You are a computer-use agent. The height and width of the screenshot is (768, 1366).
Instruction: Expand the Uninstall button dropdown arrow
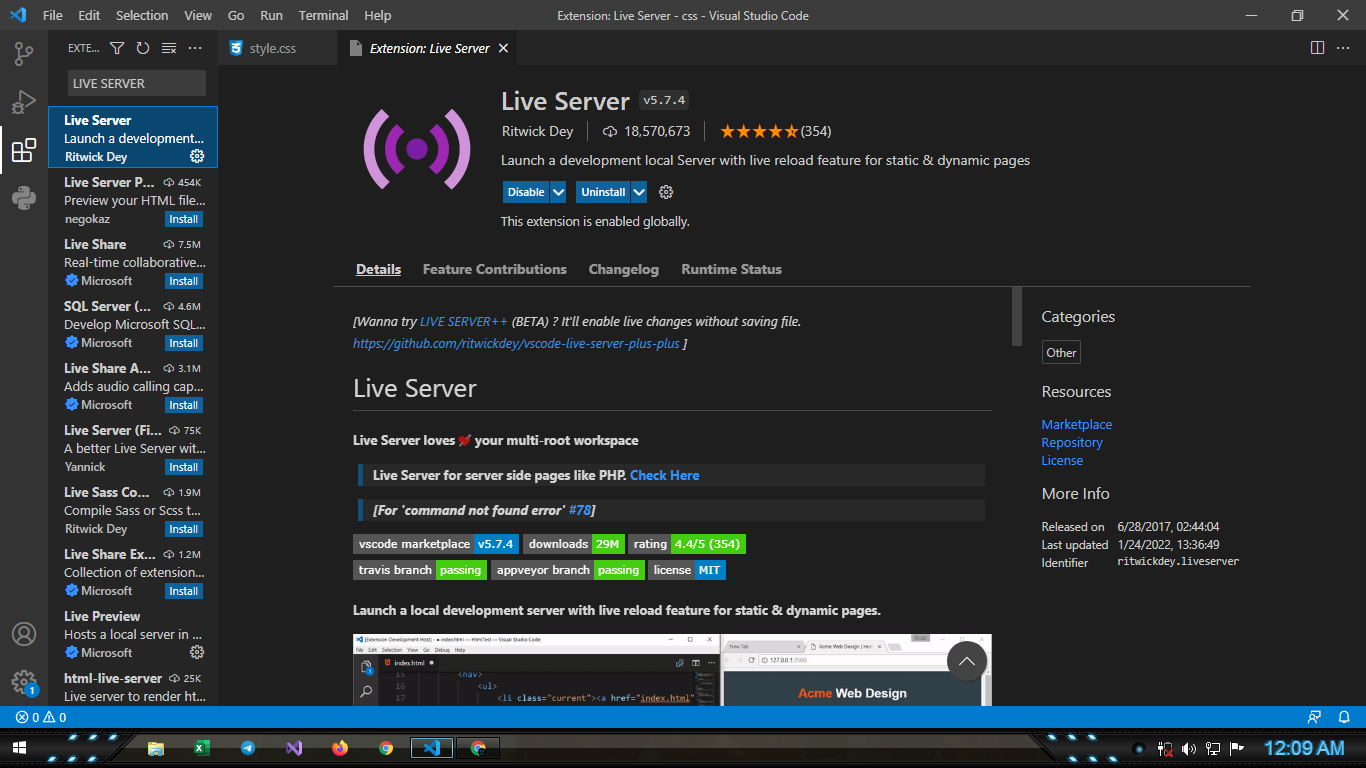tap(639, 192)
